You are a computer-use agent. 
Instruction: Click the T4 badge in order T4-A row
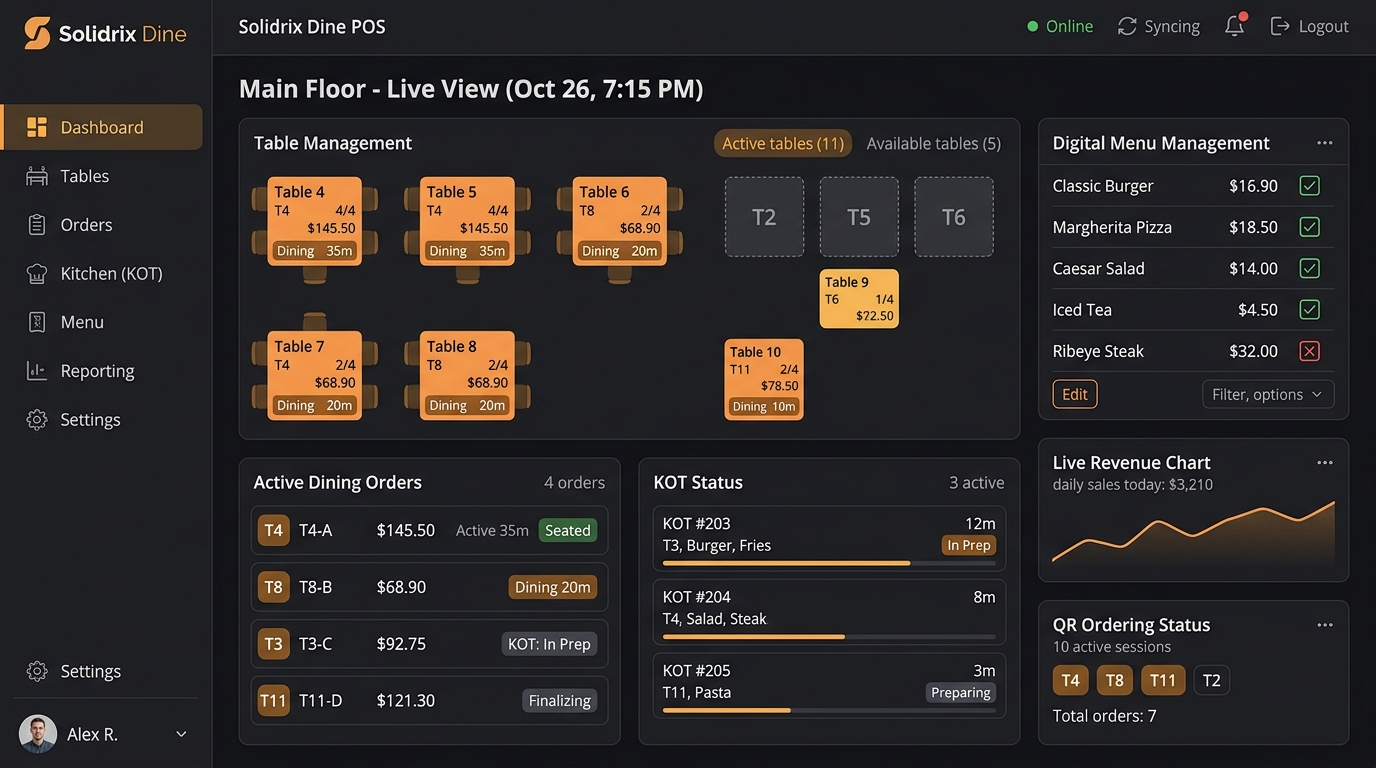pyautogui.click(x=273, y=530)
